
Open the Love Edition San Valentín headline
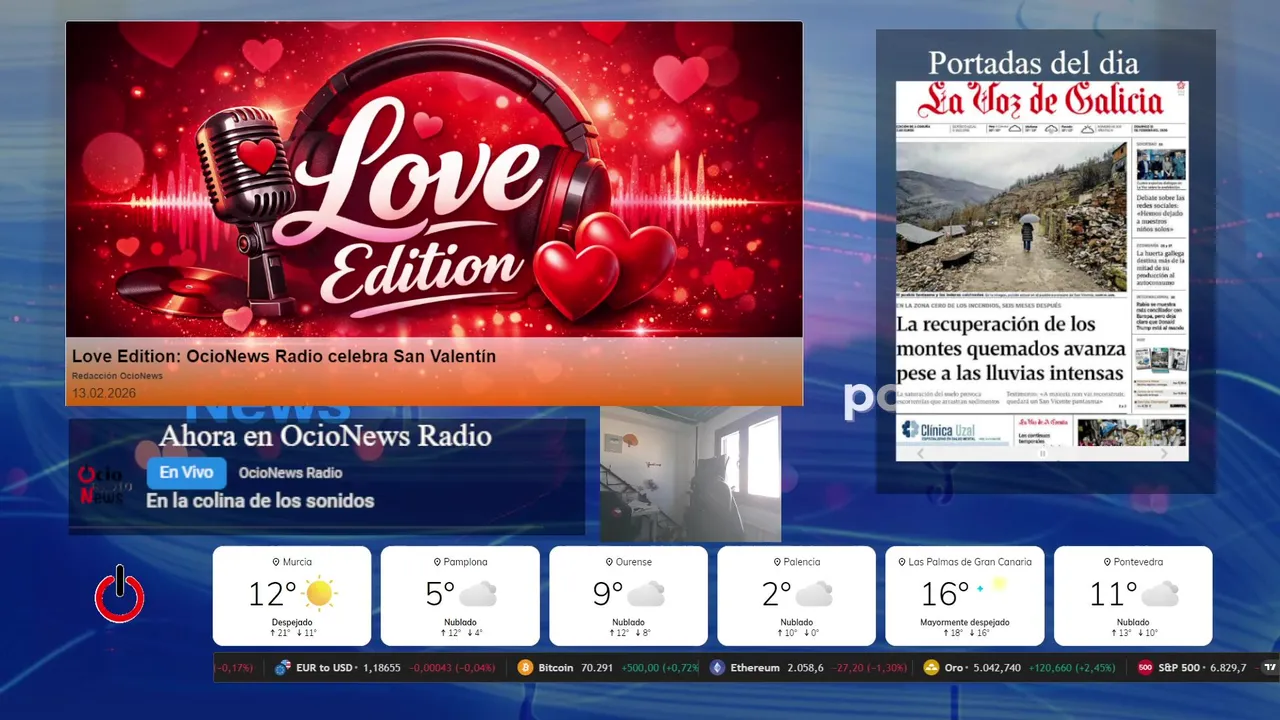point(284,356)
